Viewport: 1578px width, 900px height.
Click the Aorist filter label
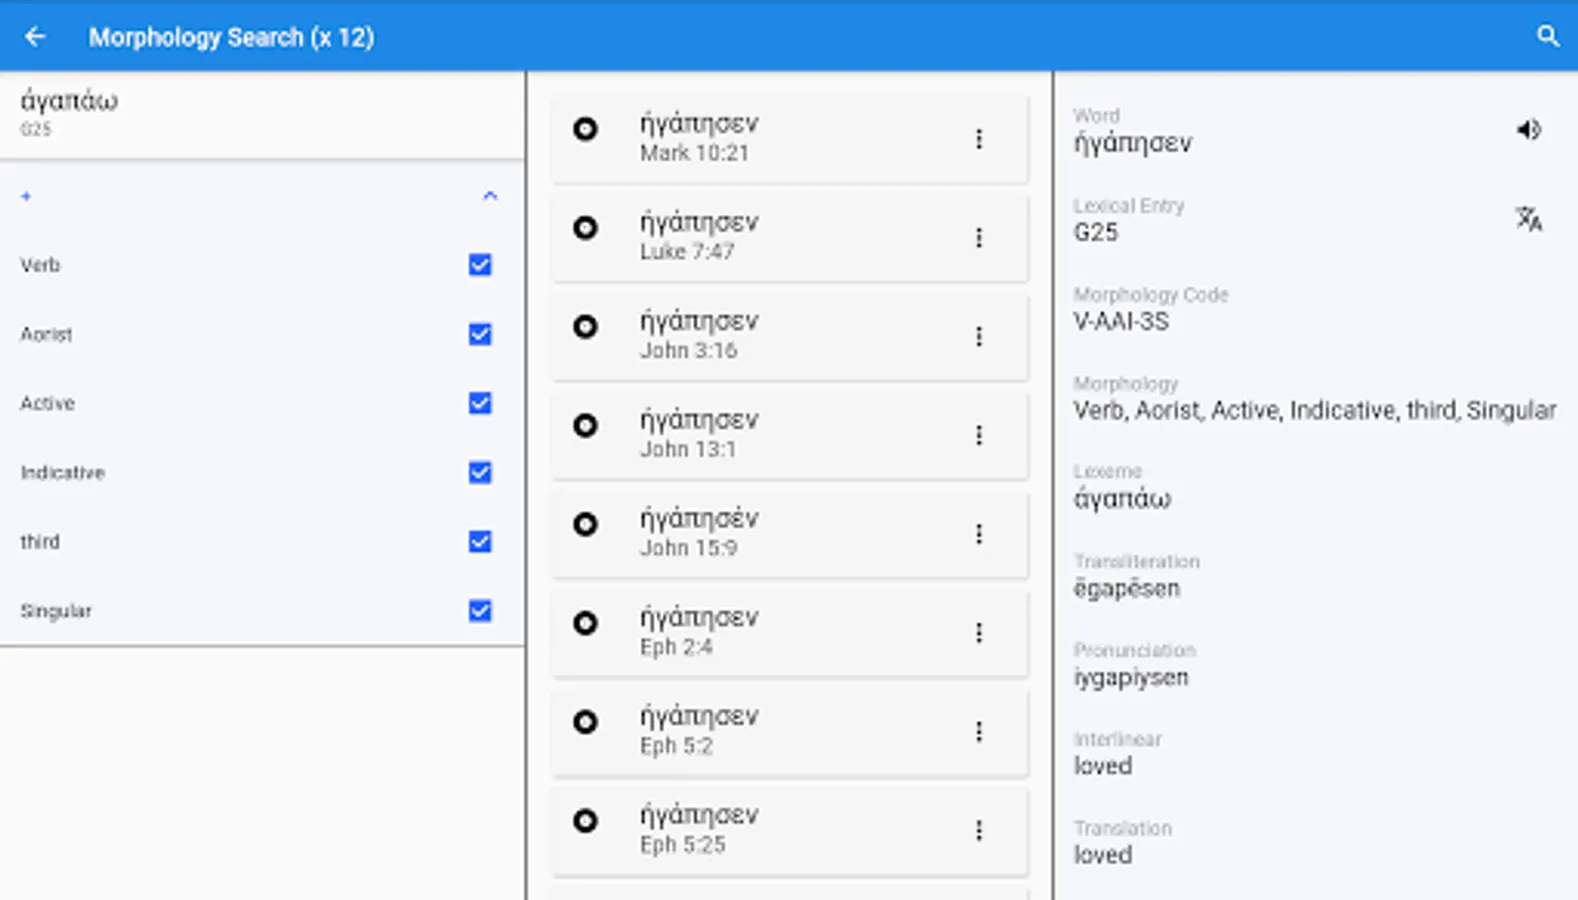click(x=46, y=334)
